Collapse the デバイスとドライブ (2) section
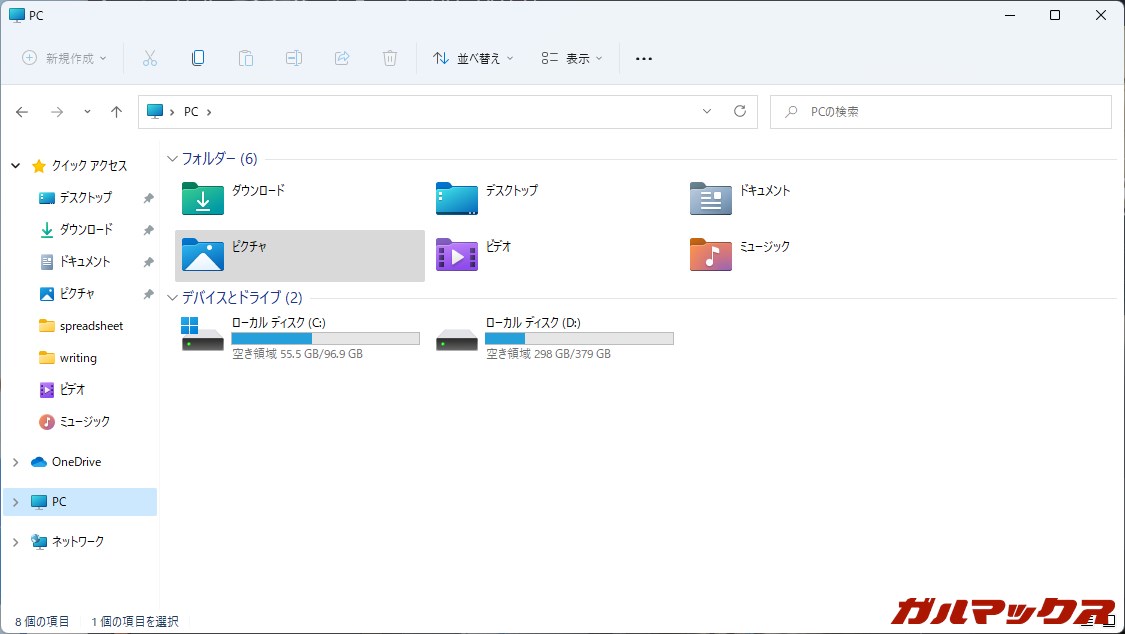This screenshot has height=634, width=1125. click(x=172, y=297)
